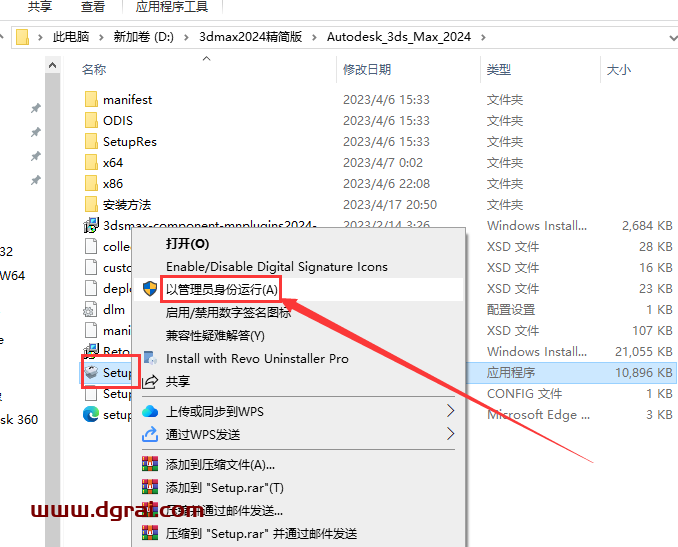This screenshot has width=678, height=547.
Task: Choose Install with Revo Uninstaller Pro
Action: coord(257,358)
